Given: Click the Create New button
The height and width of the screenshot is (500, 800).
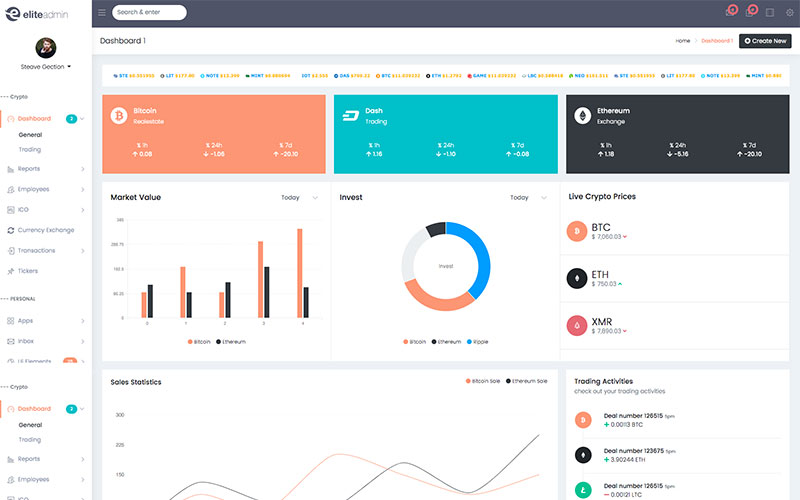Looking at the screenshot, I should coord(765,41).
